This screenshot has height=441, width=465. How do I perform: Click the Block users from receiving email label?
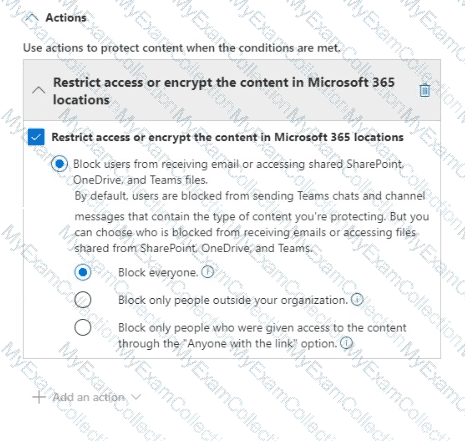(238, 172)
